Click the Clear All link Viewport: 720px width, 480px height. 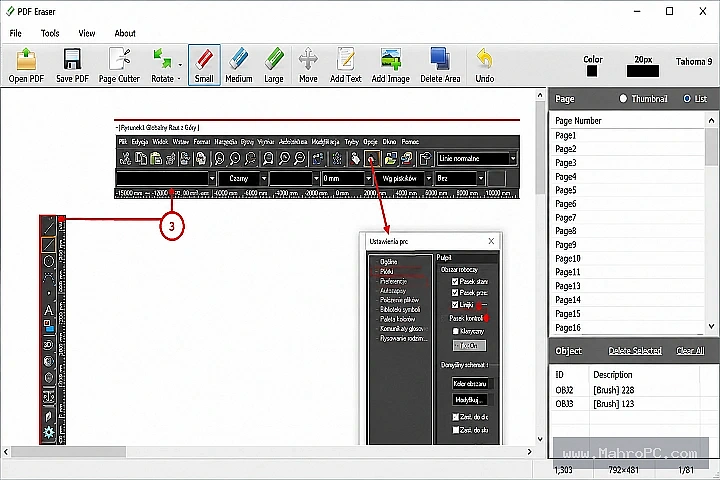coord(690,350)
